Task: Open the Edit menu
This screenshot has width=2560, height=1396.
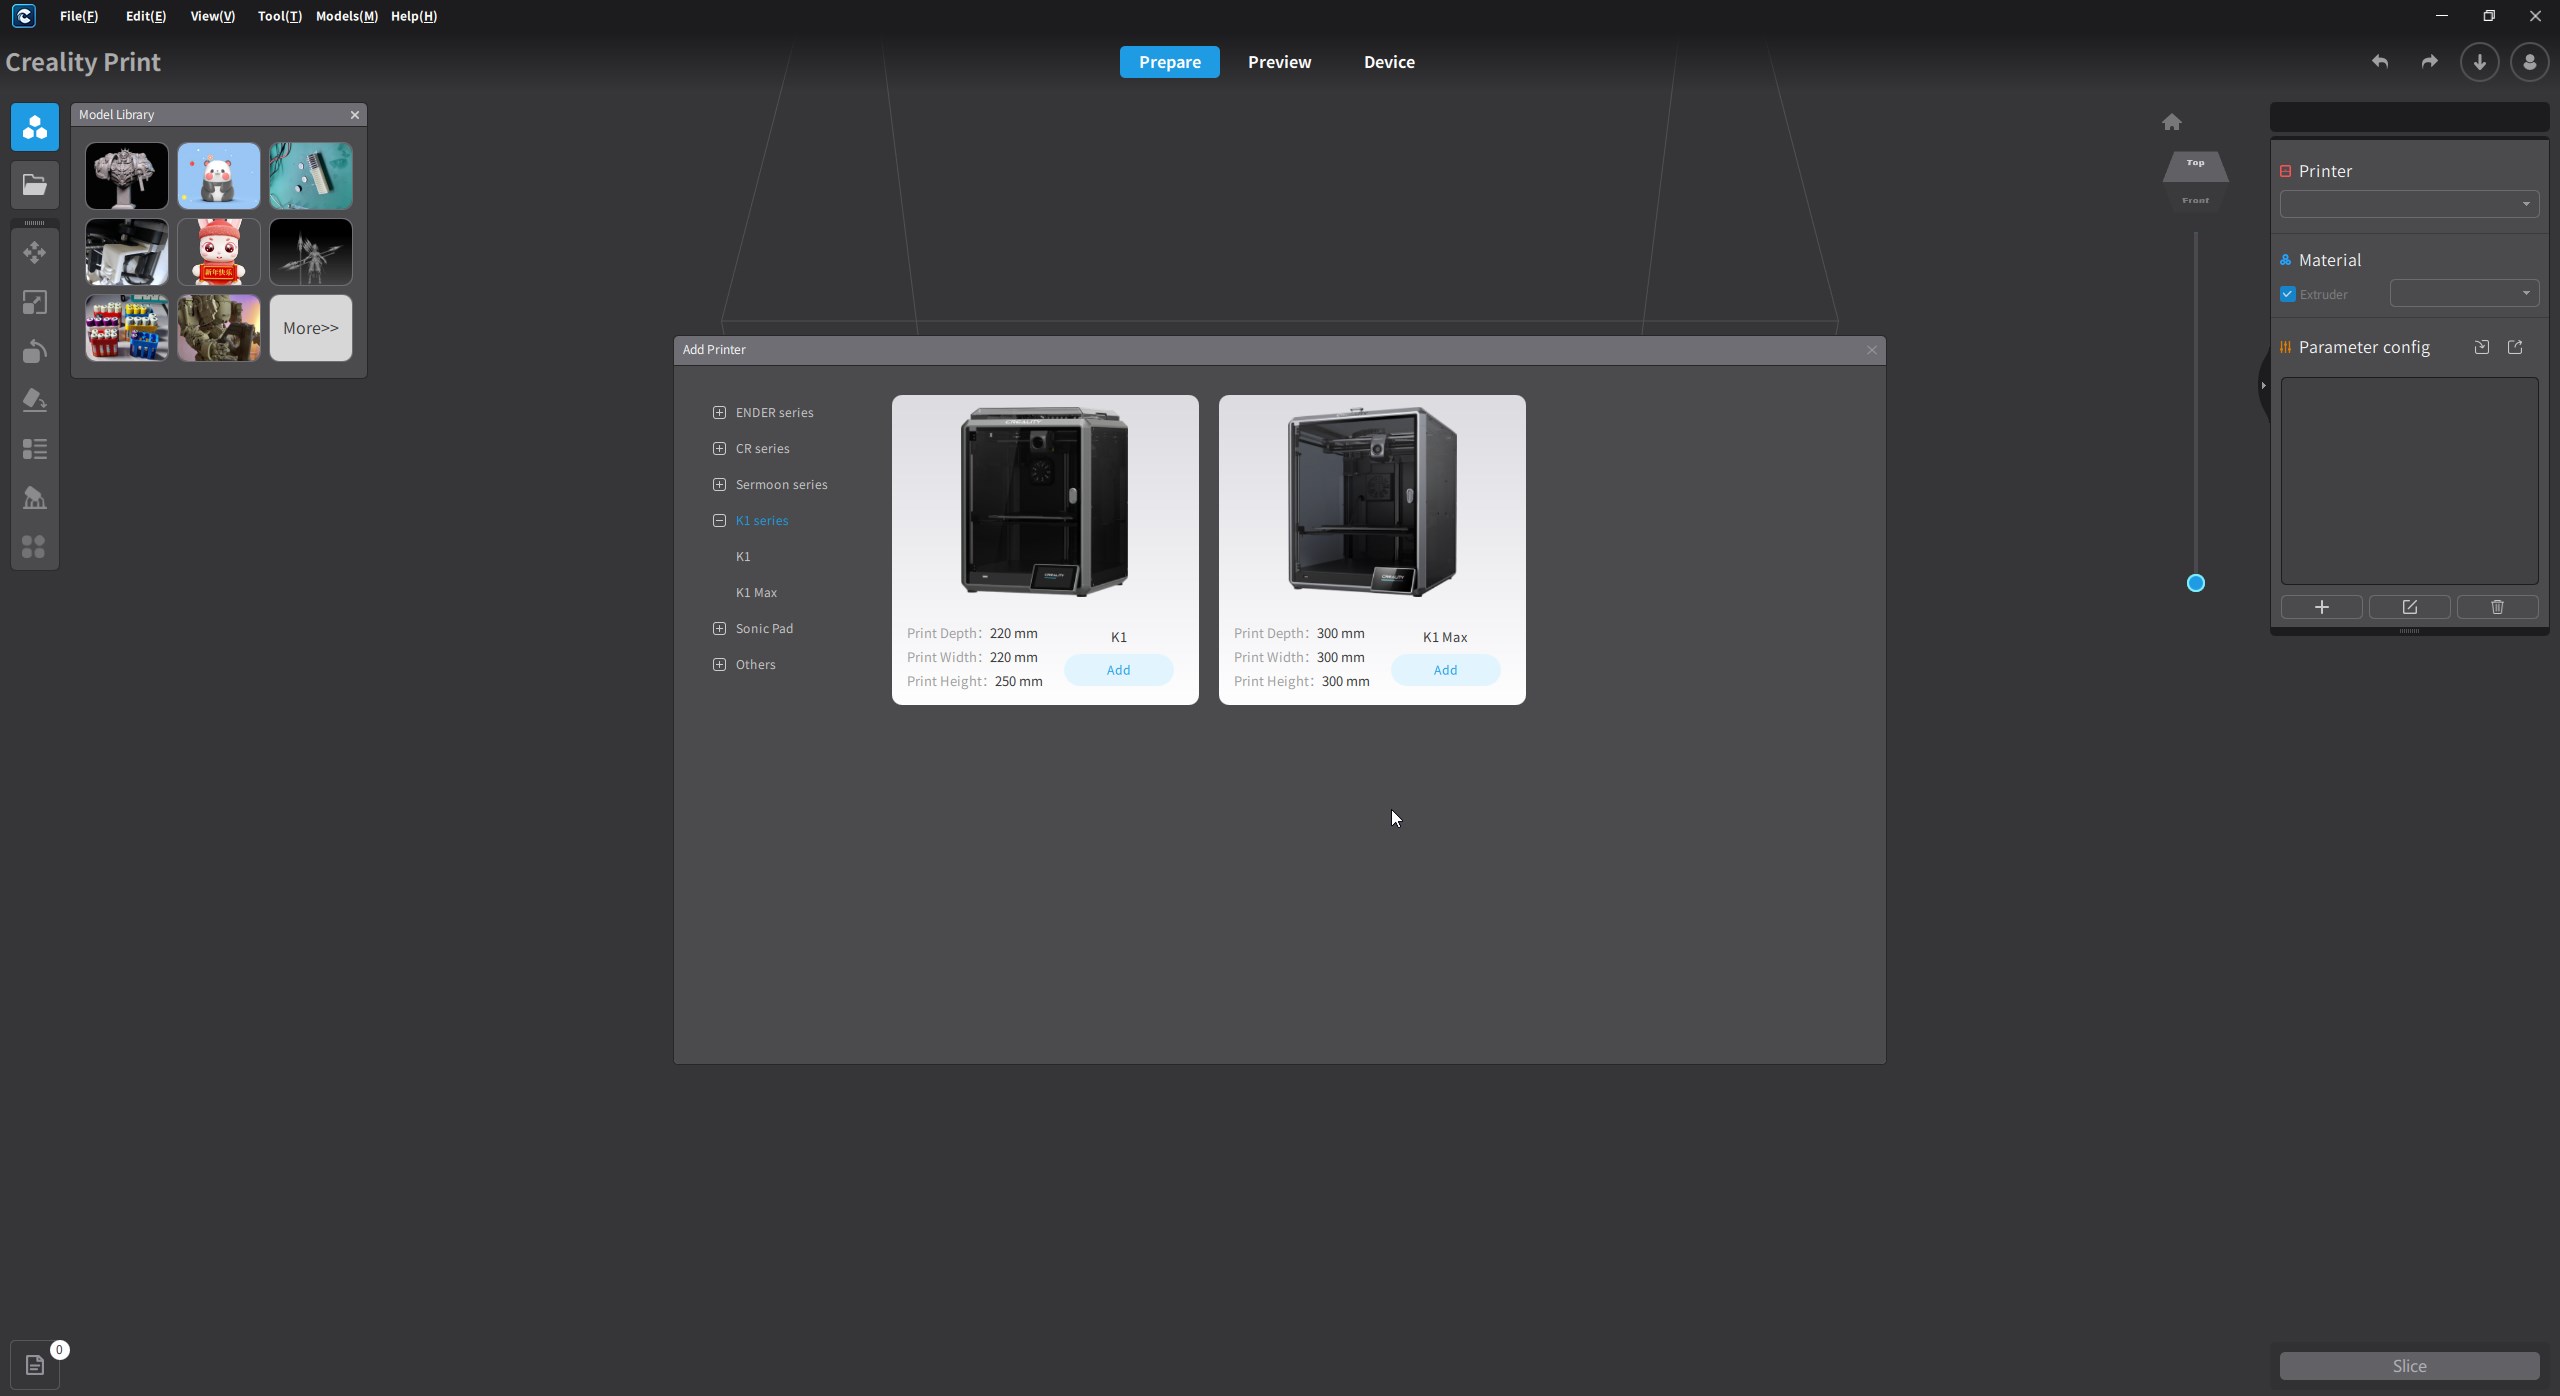Action: click(x=146, y=16)
